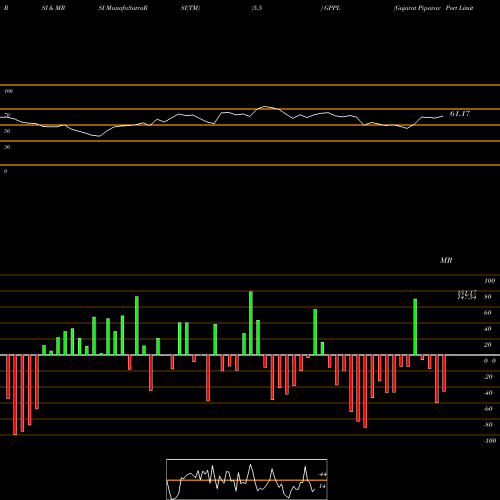Click the -100 label on MR axis

pos(490,441)
